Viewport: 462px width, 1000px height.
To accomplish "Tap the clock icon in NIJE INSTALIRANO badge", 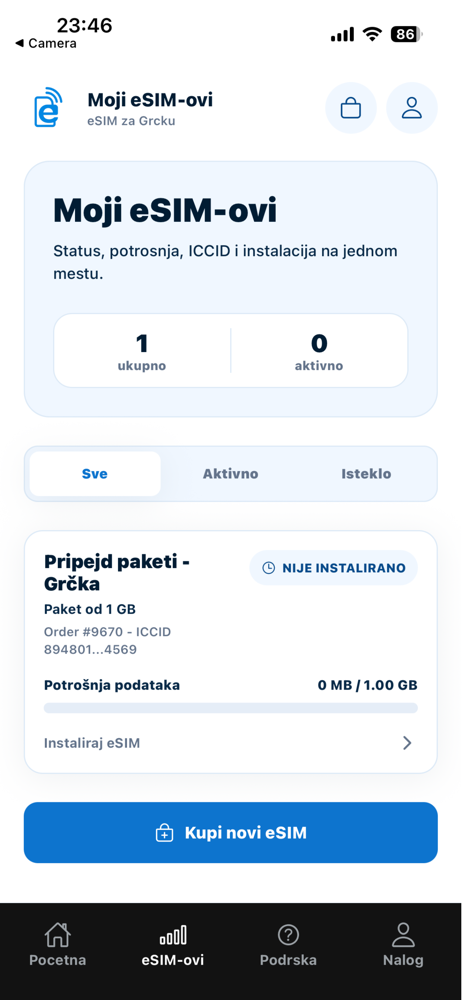I will coord(269,568).
